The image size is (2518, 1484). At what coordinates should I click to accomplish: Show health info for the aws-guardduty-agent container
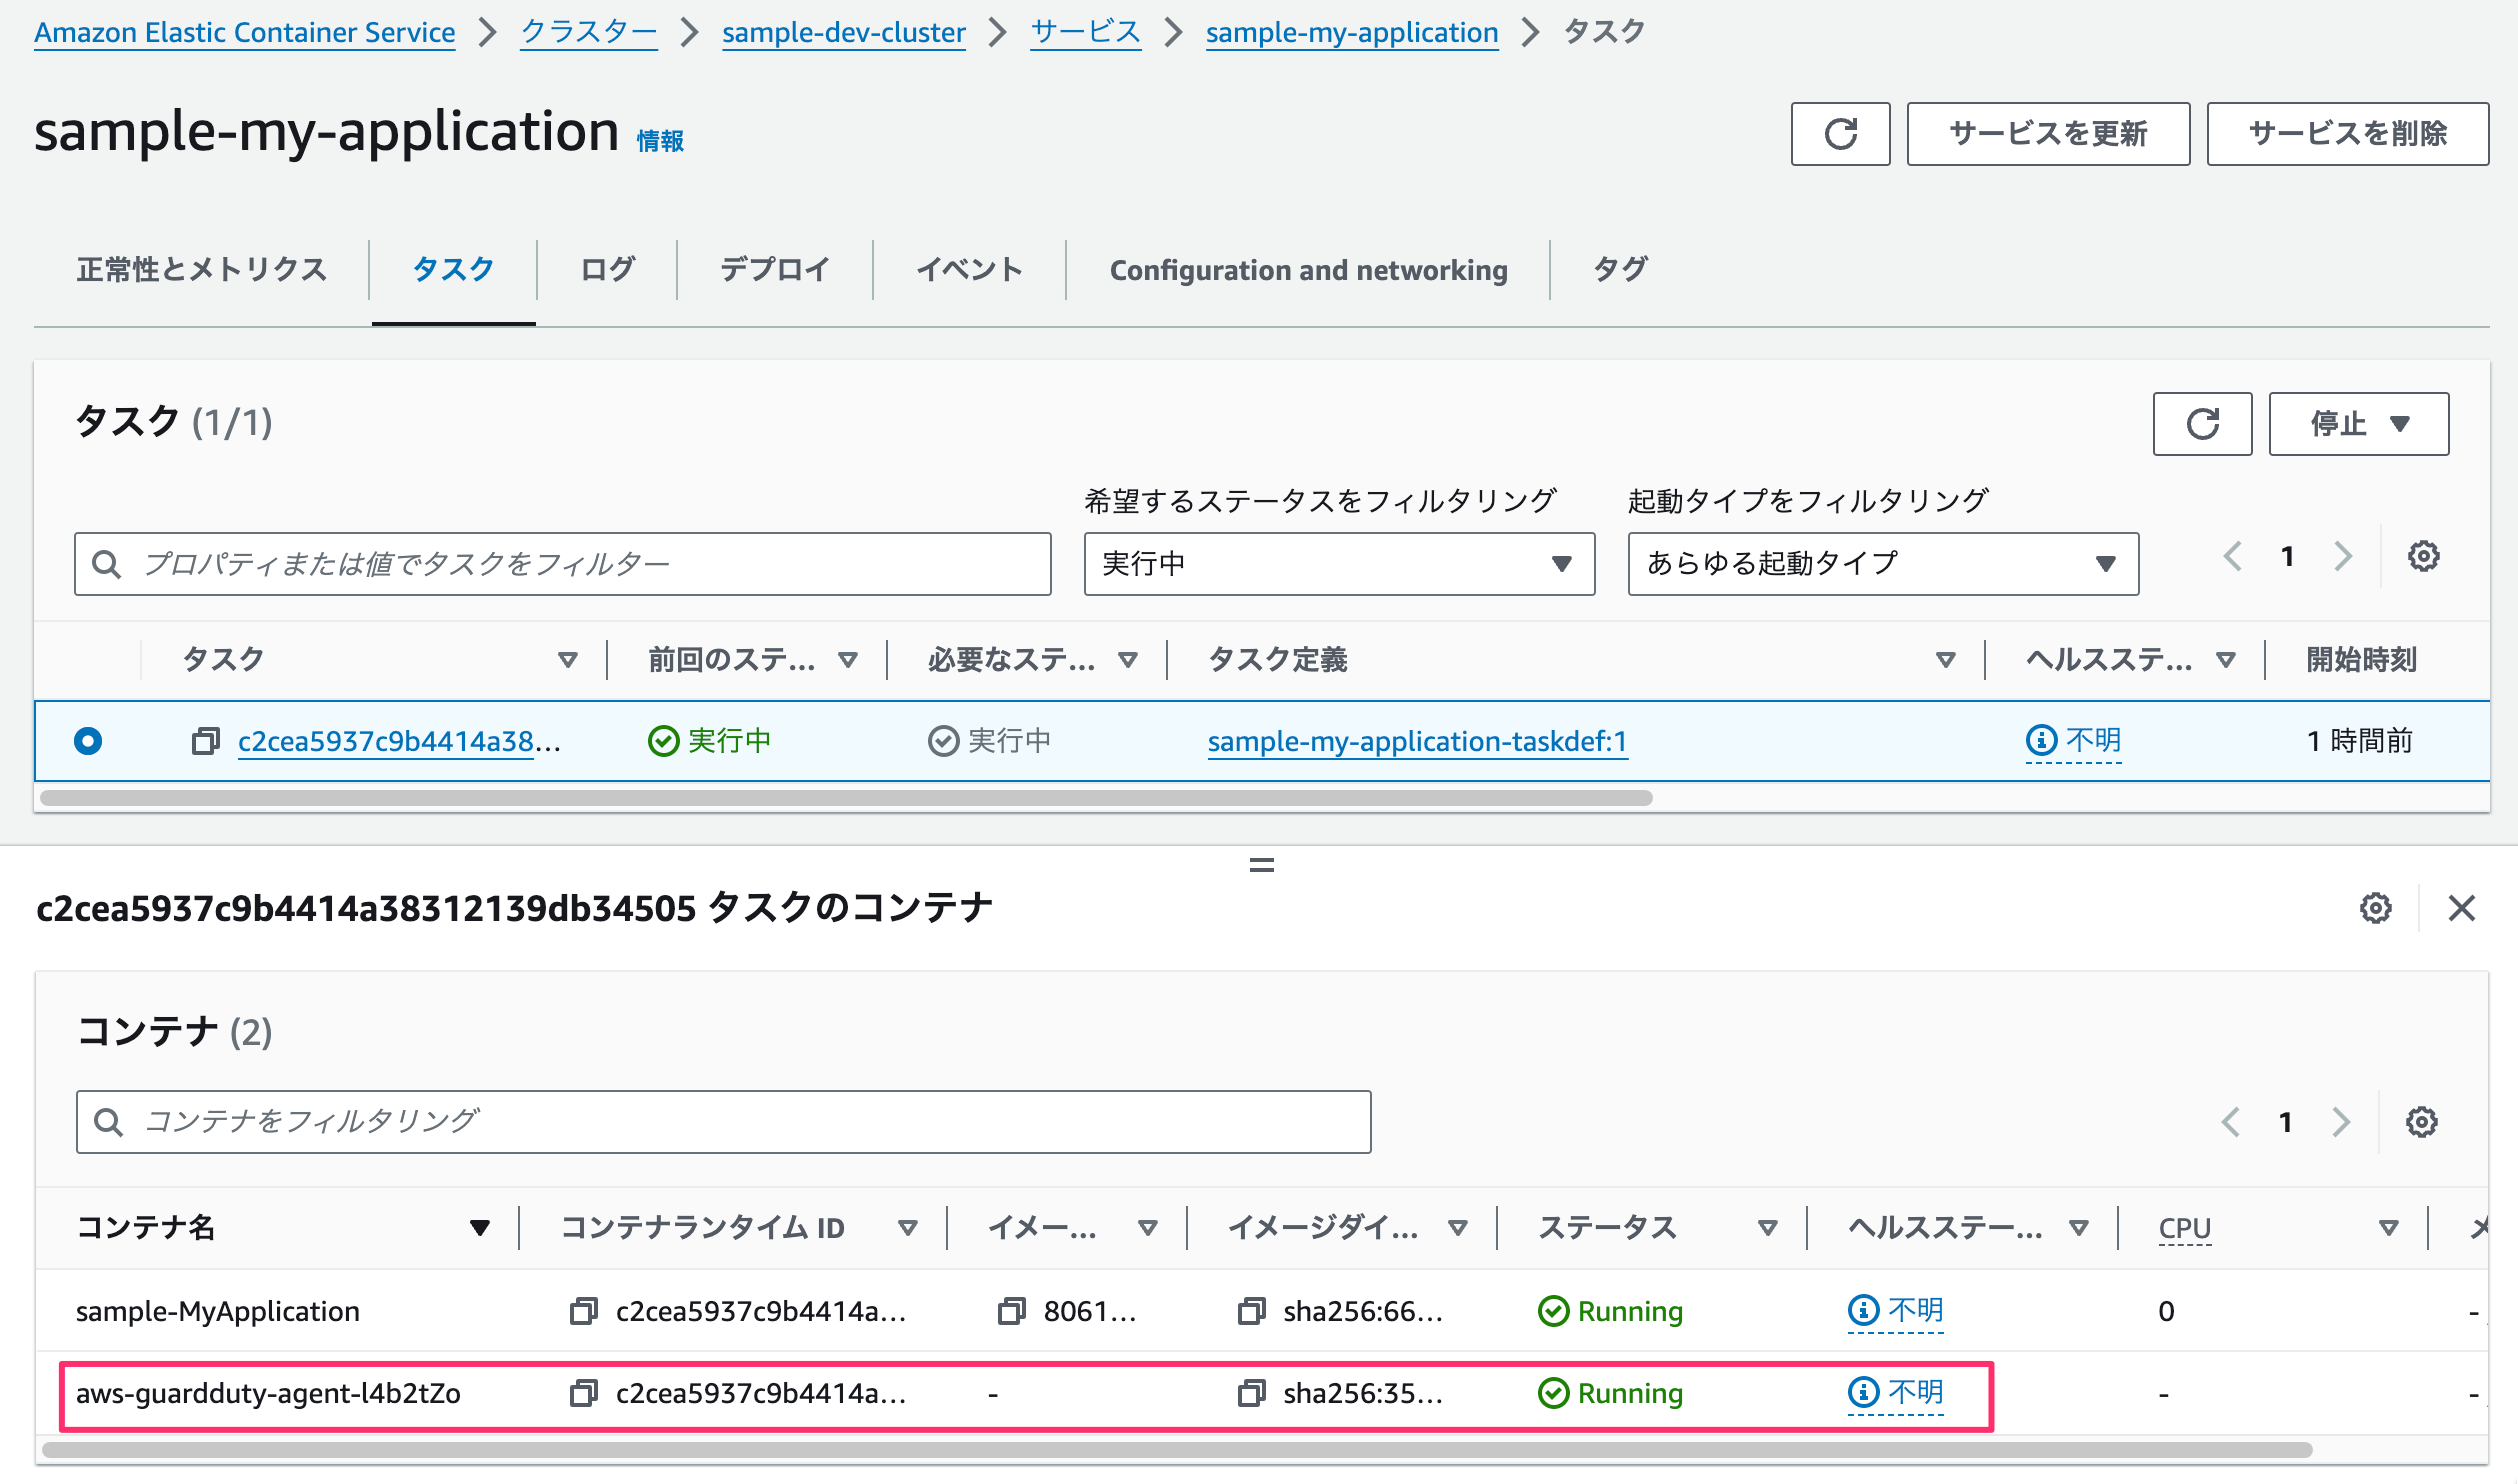1895,1393
